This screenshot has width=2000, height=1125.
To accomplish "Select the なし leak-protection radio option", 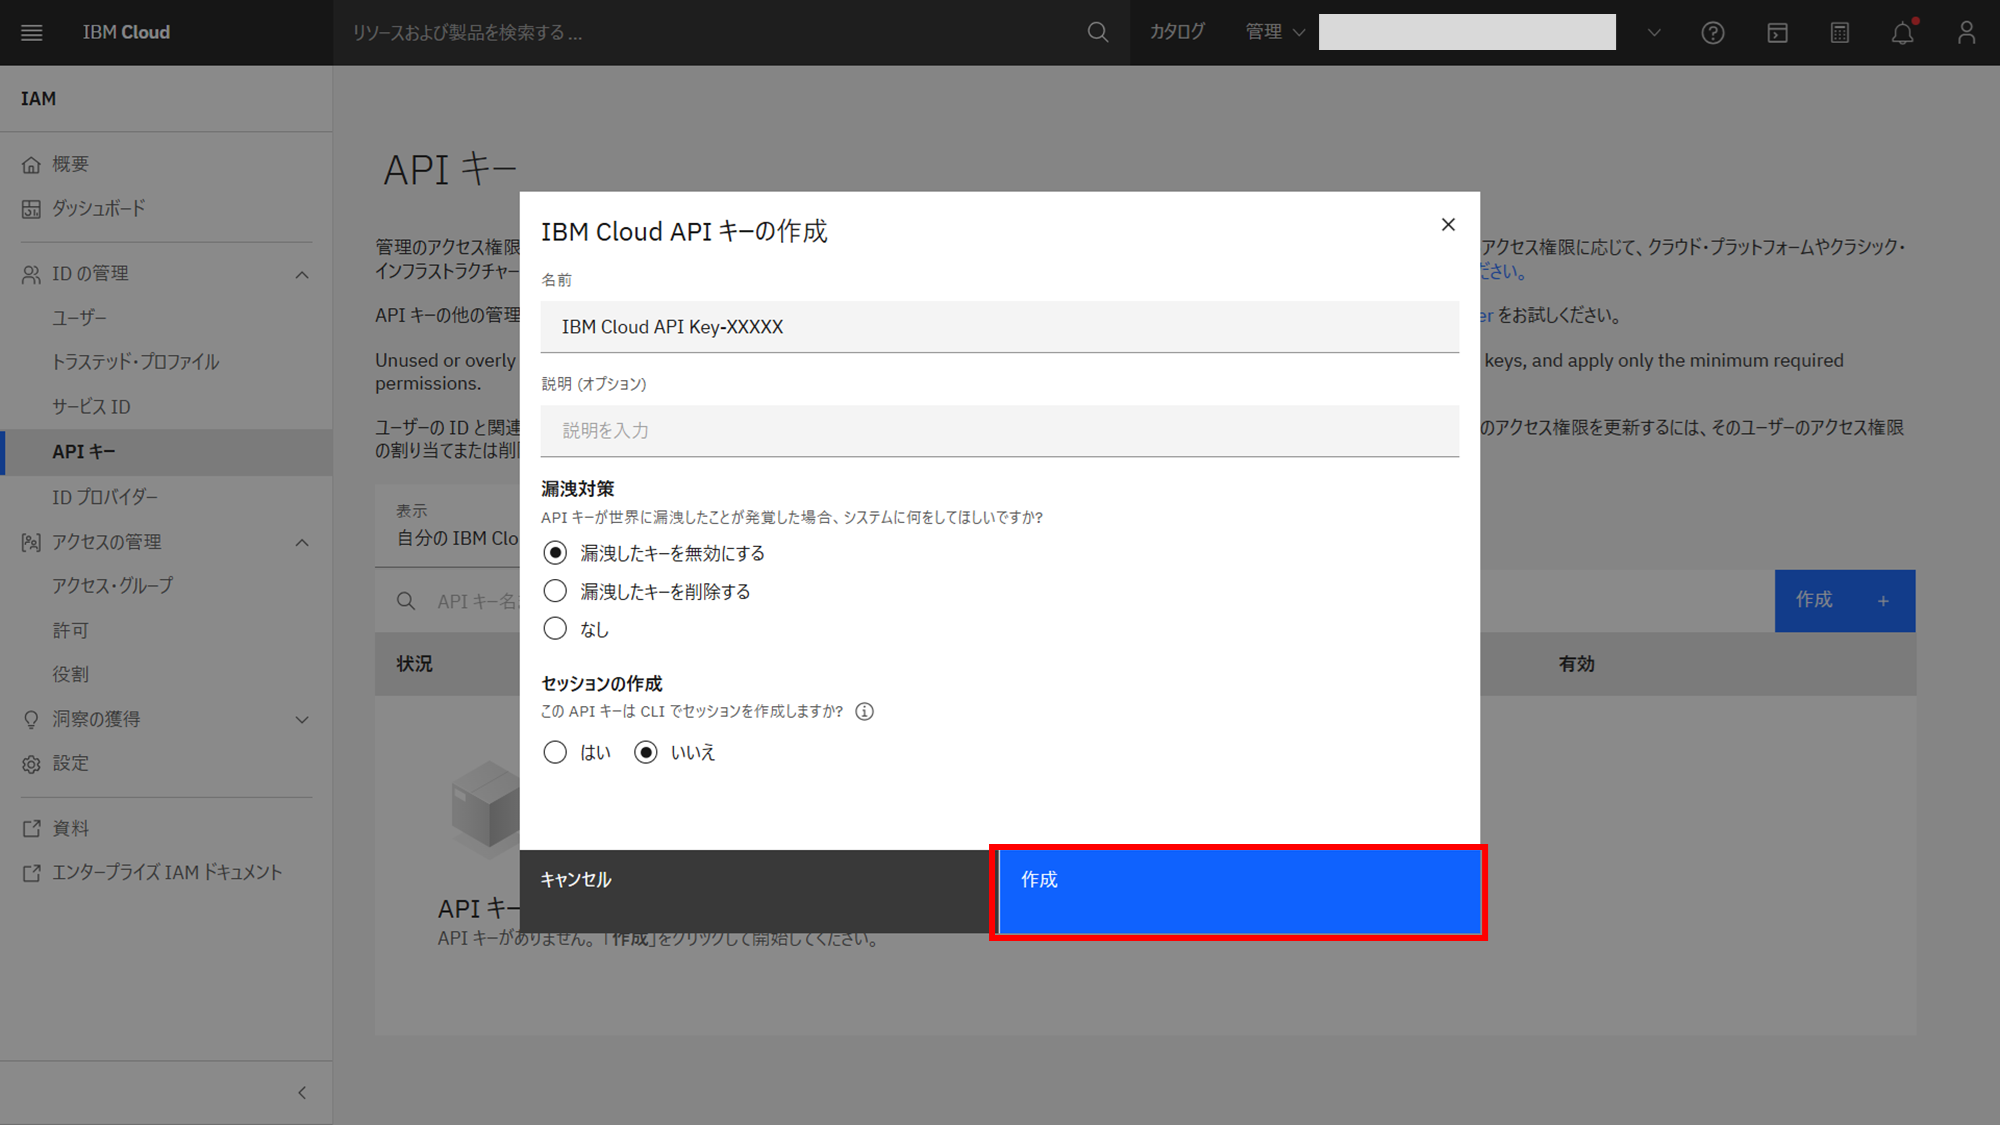I will point(555,629).
